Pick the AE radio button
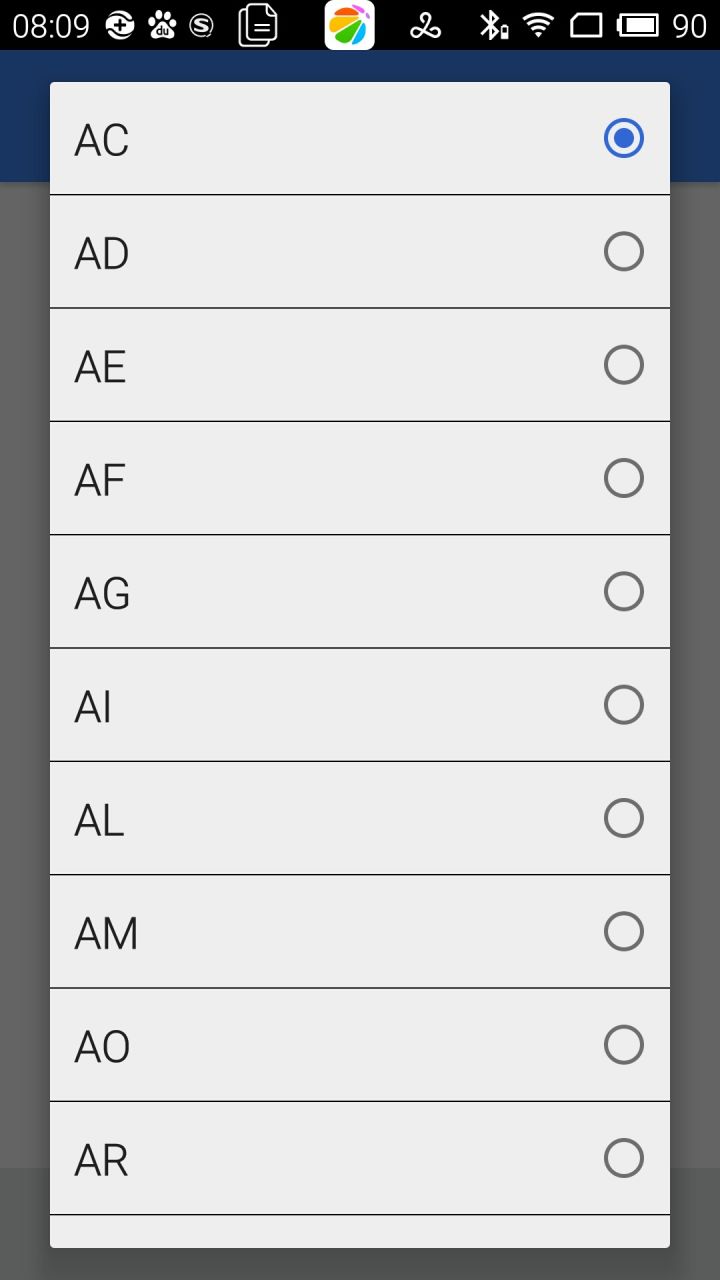This screenshot has width=720, height=1280. pyautogui.click(x=624, y=365)
